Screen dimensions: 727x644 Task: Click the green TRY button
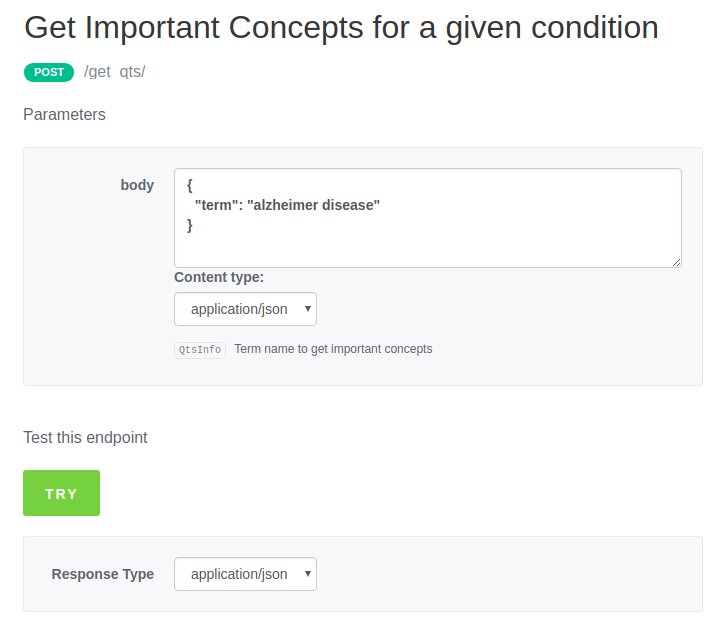pyautogui.click(x=61, y=493)
